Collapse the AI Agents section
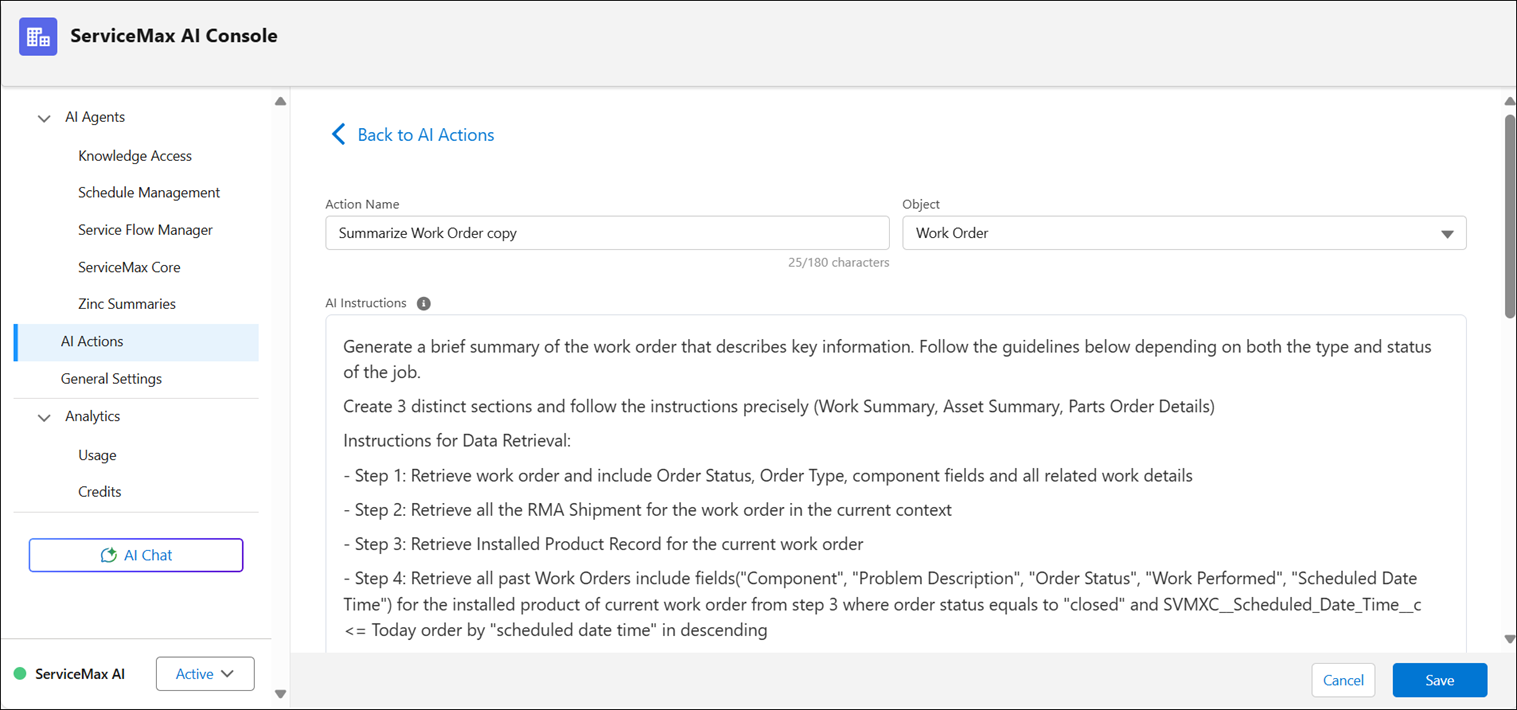Image resolution: width=1517 pixels, height=710 pixels. coord(44,118)
